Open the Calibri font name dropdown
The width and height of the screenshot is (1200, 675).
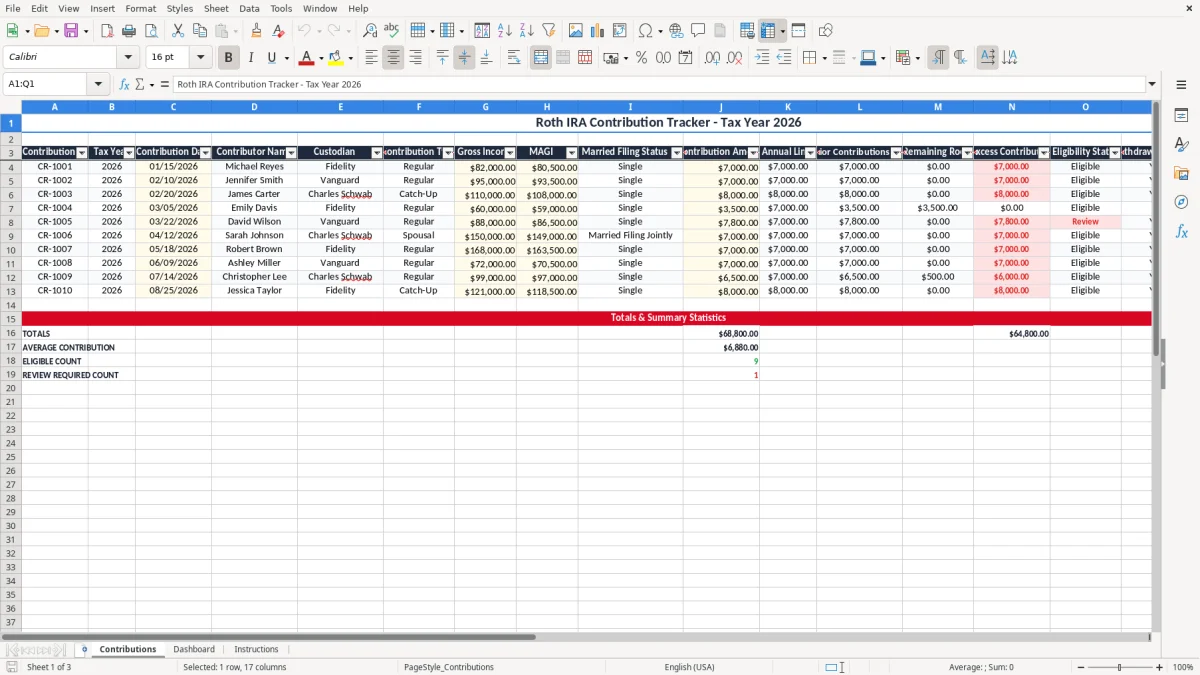[x=128, y=58]
